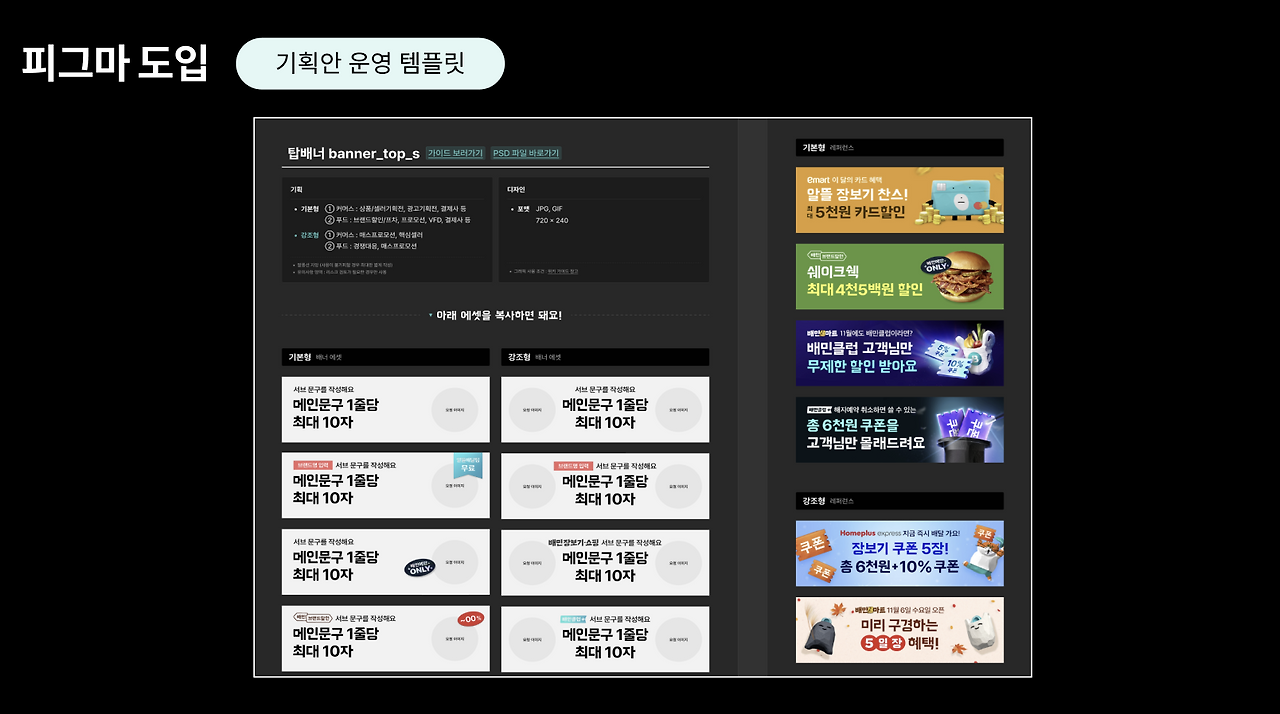Open the 가이드 보러가기 link

point(456,153)
